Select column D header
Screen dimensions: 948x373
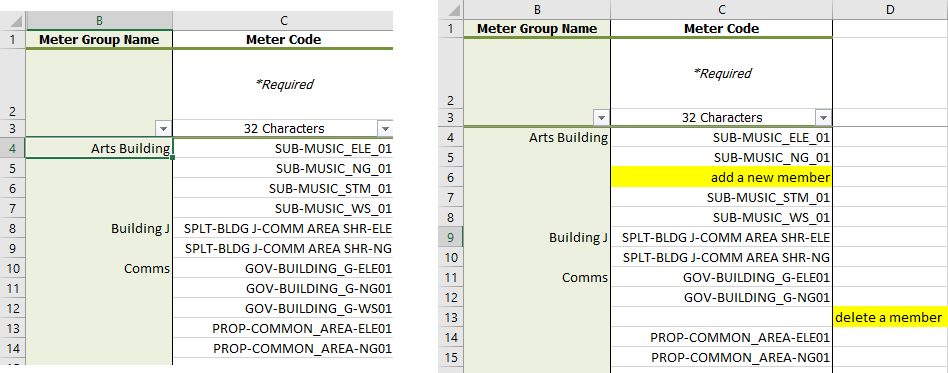click(x=890, y=9)
